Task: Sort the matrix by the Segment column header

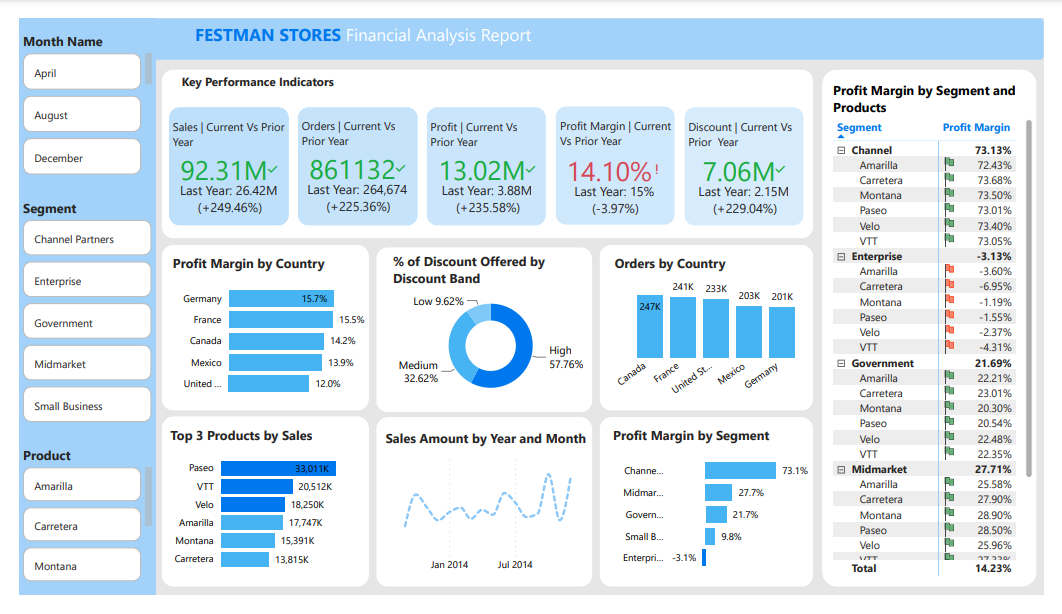Action: [859, 127]
